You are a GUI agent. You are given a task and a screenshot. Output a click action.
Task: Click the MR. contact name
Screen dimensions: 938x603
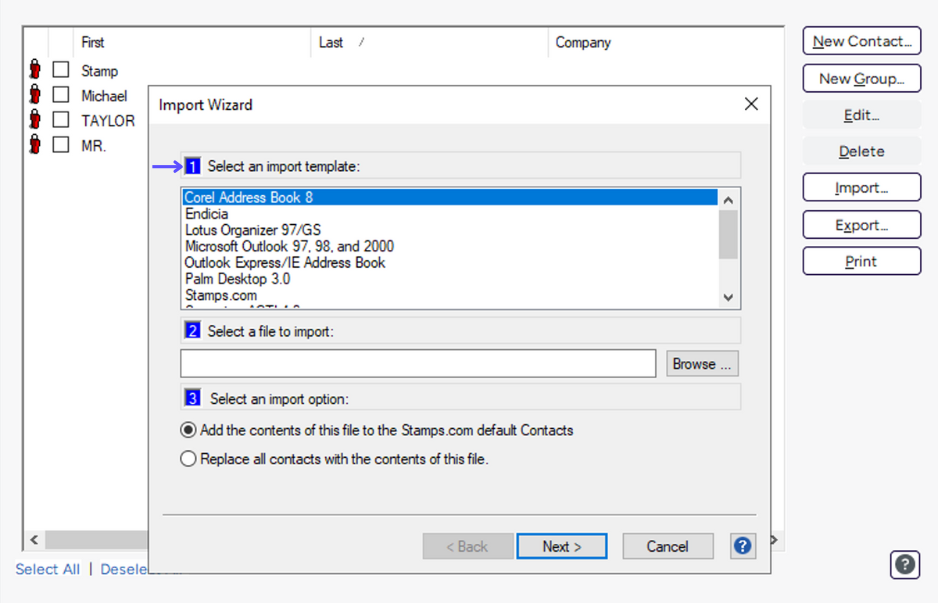[93, 146]
